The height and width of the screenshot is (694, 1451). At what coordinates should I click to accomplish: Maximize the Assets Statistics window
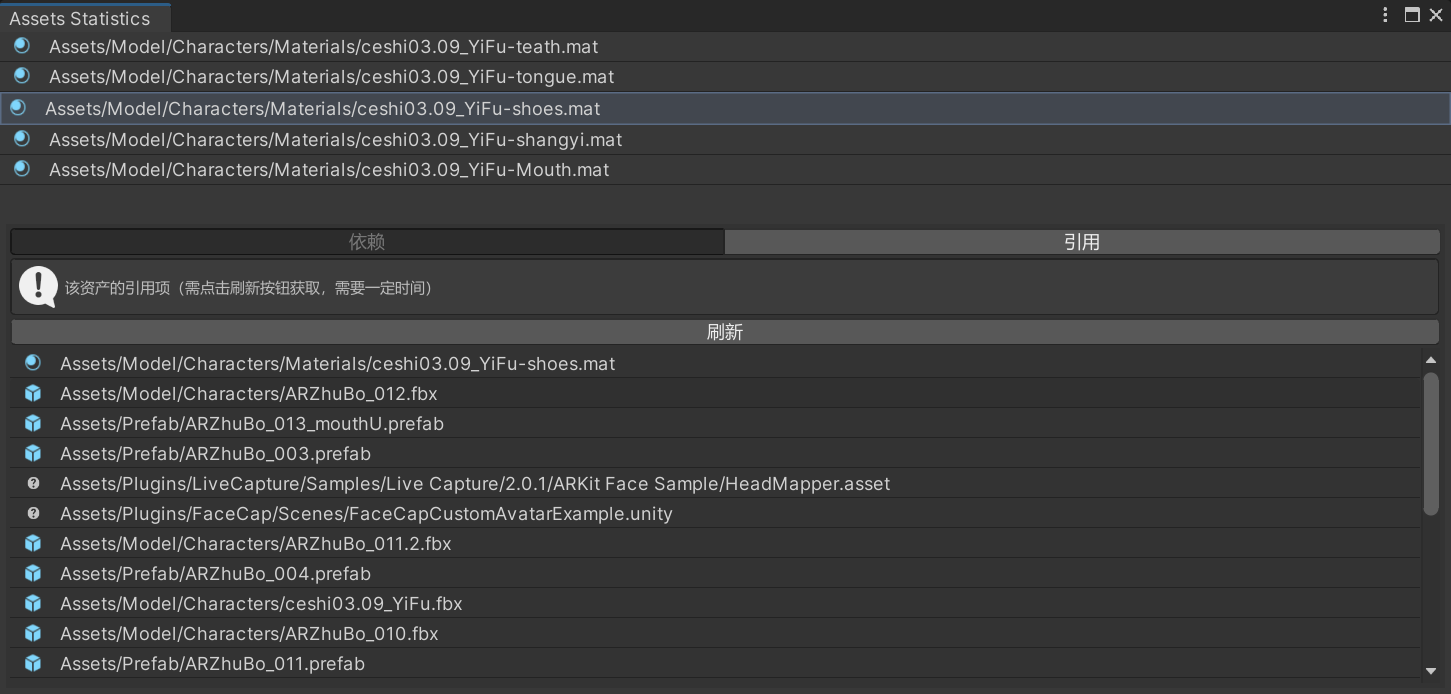[1412, 15]
